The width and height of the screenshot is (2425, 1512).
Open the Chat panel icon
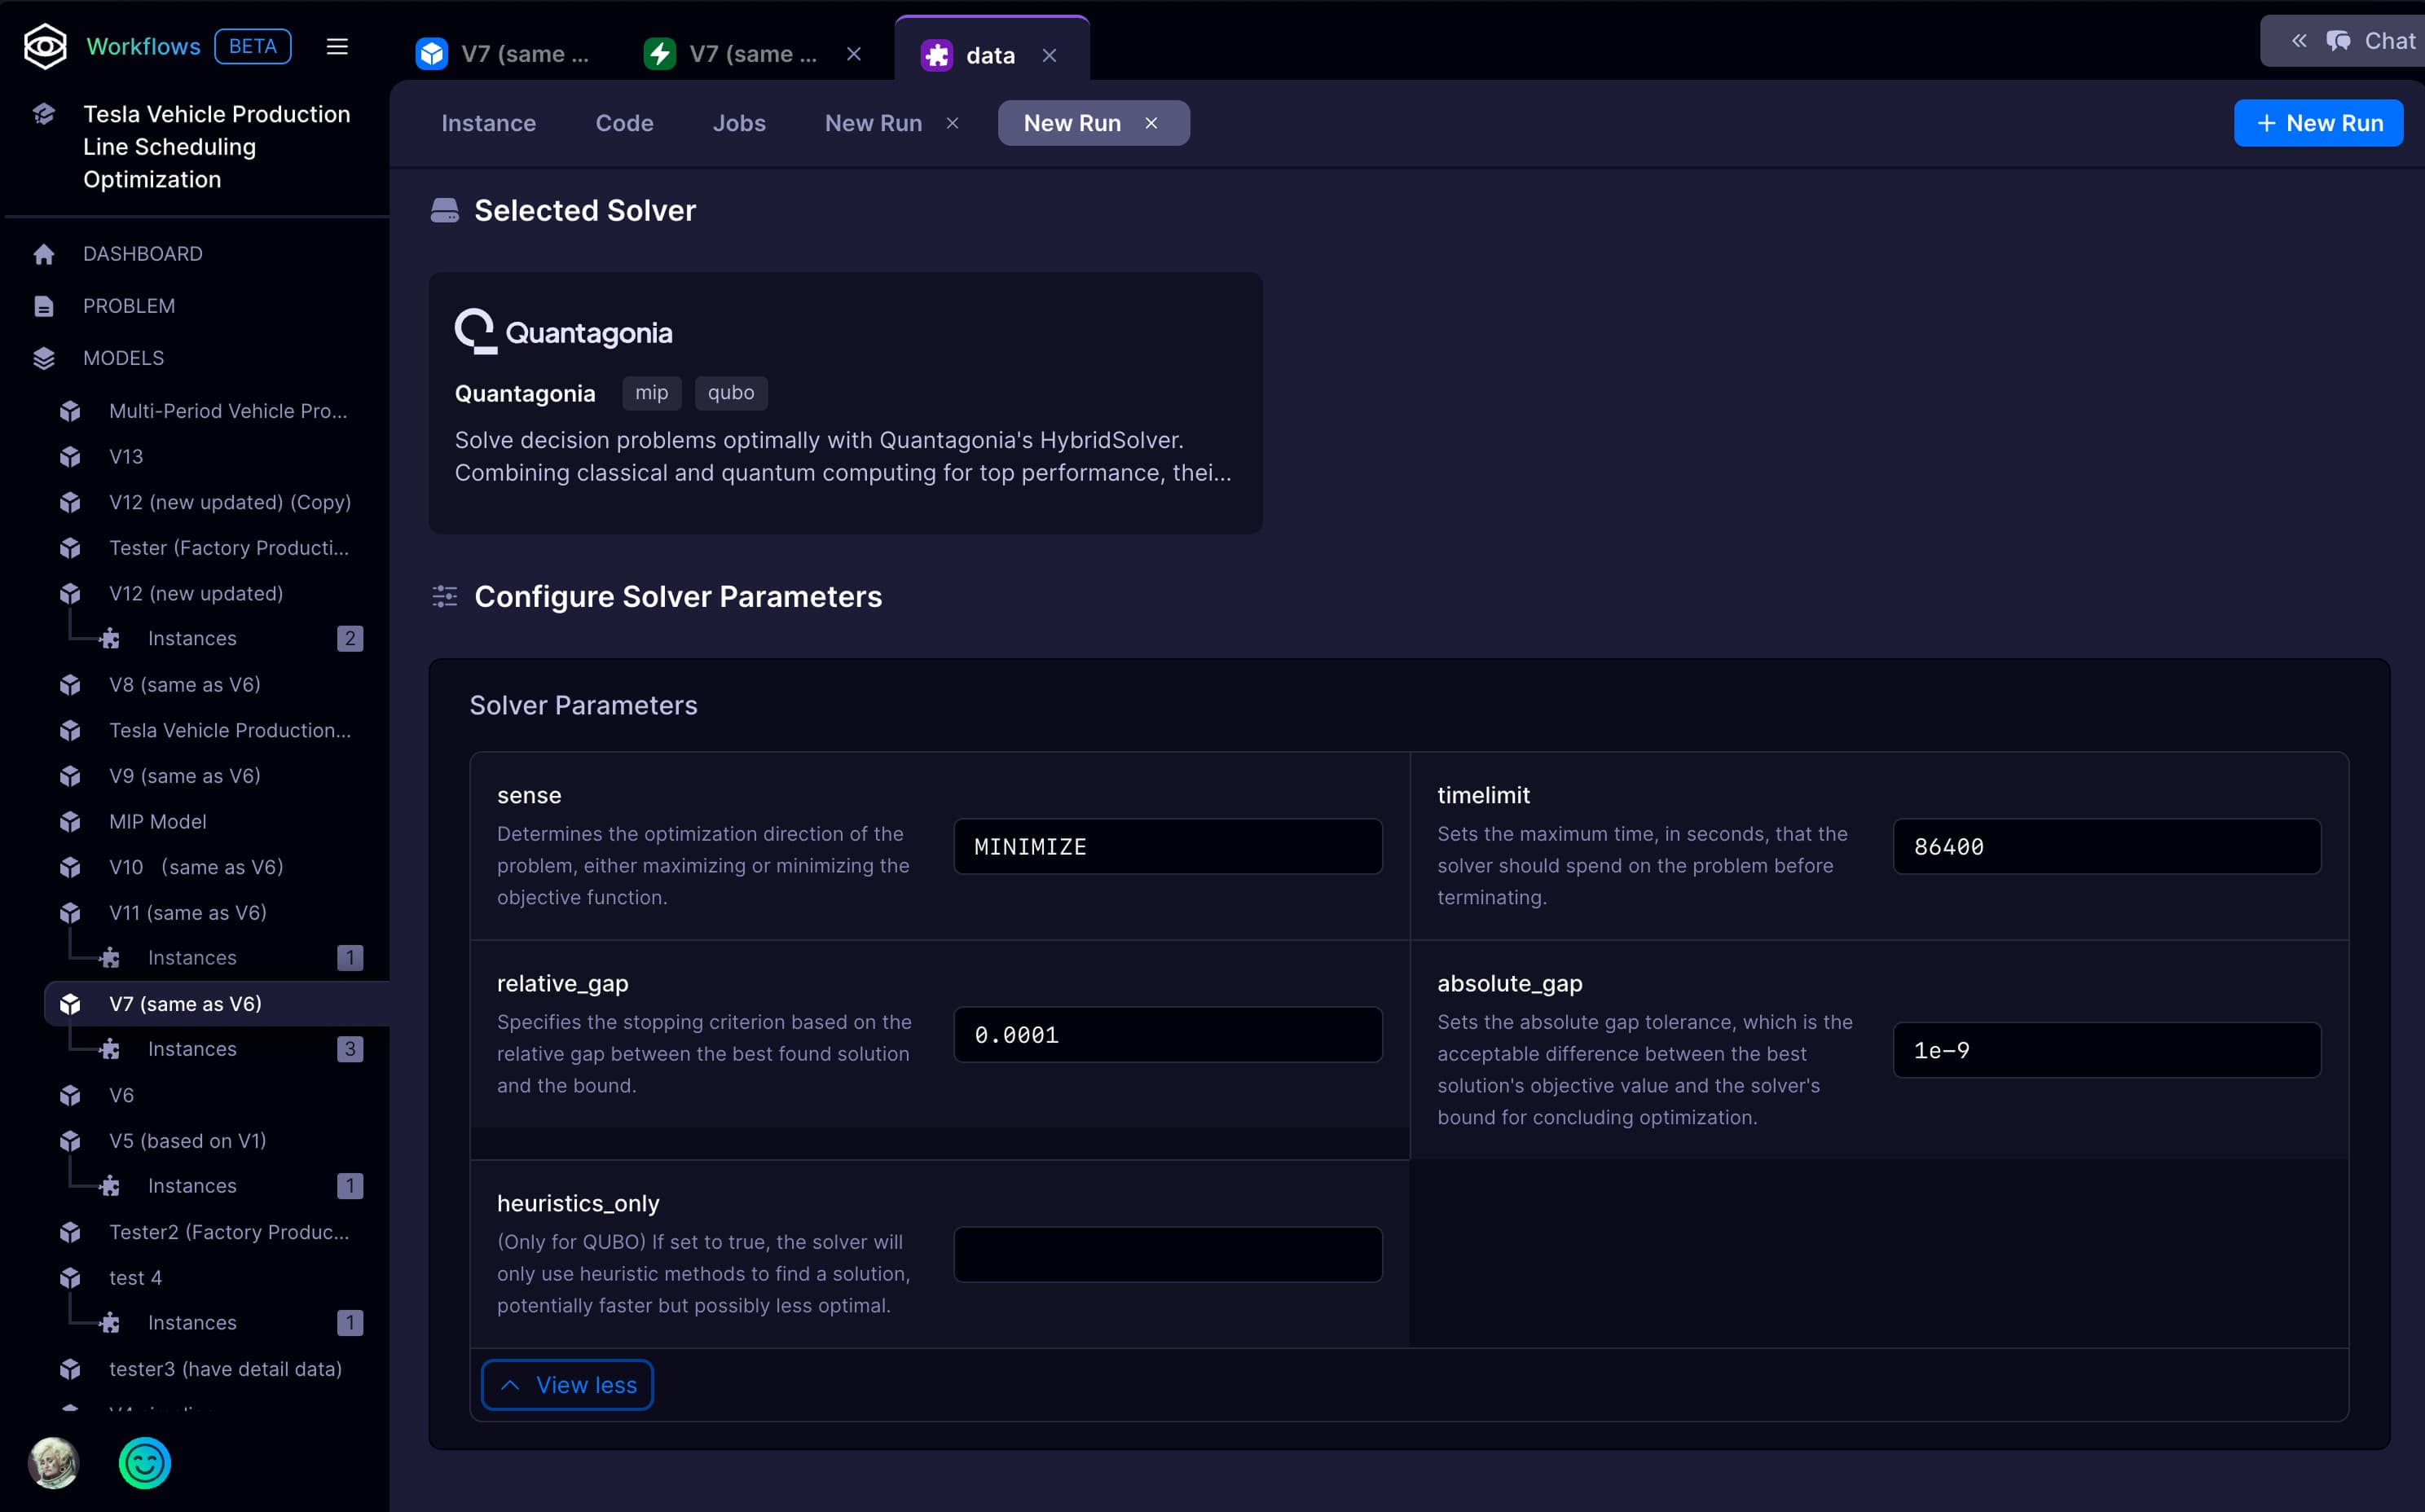pyautogui.click(x=2338, y=41)
